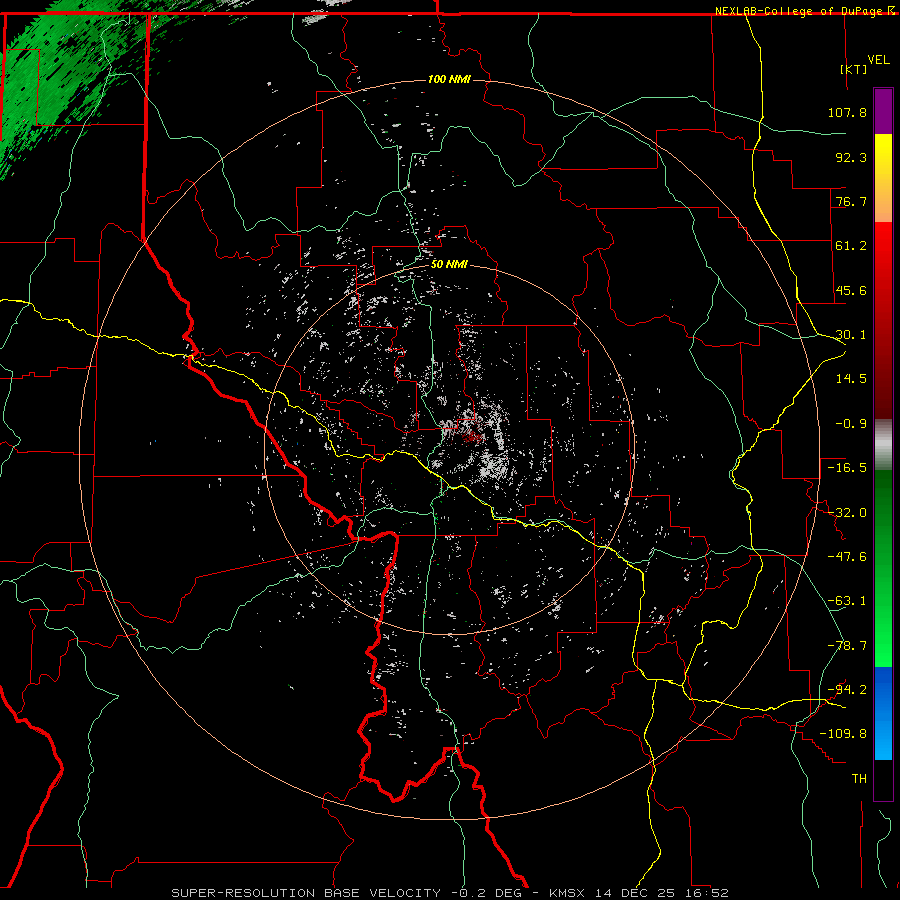The width and height of the screenshot is (900, 900).
Task: Click the [KT] units label
Action: click(x=853, y=69)
